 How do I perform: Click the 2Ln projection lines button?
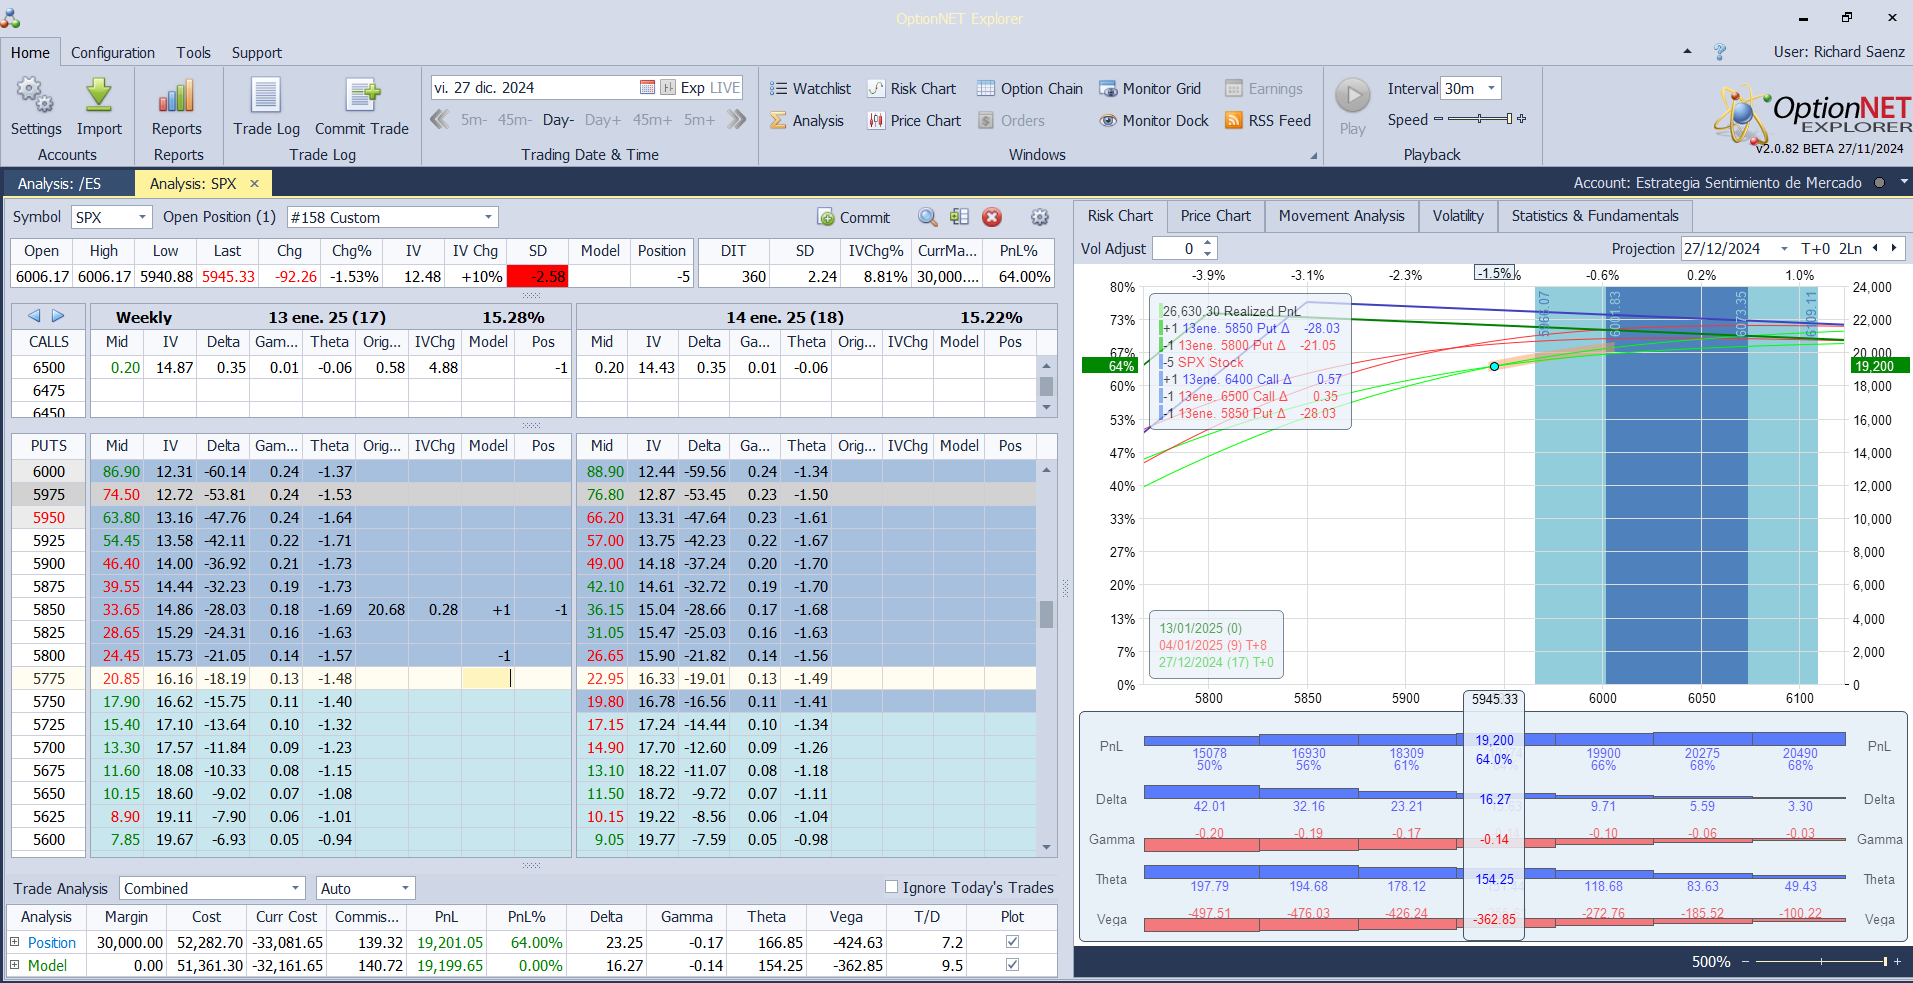[1851, 249]
